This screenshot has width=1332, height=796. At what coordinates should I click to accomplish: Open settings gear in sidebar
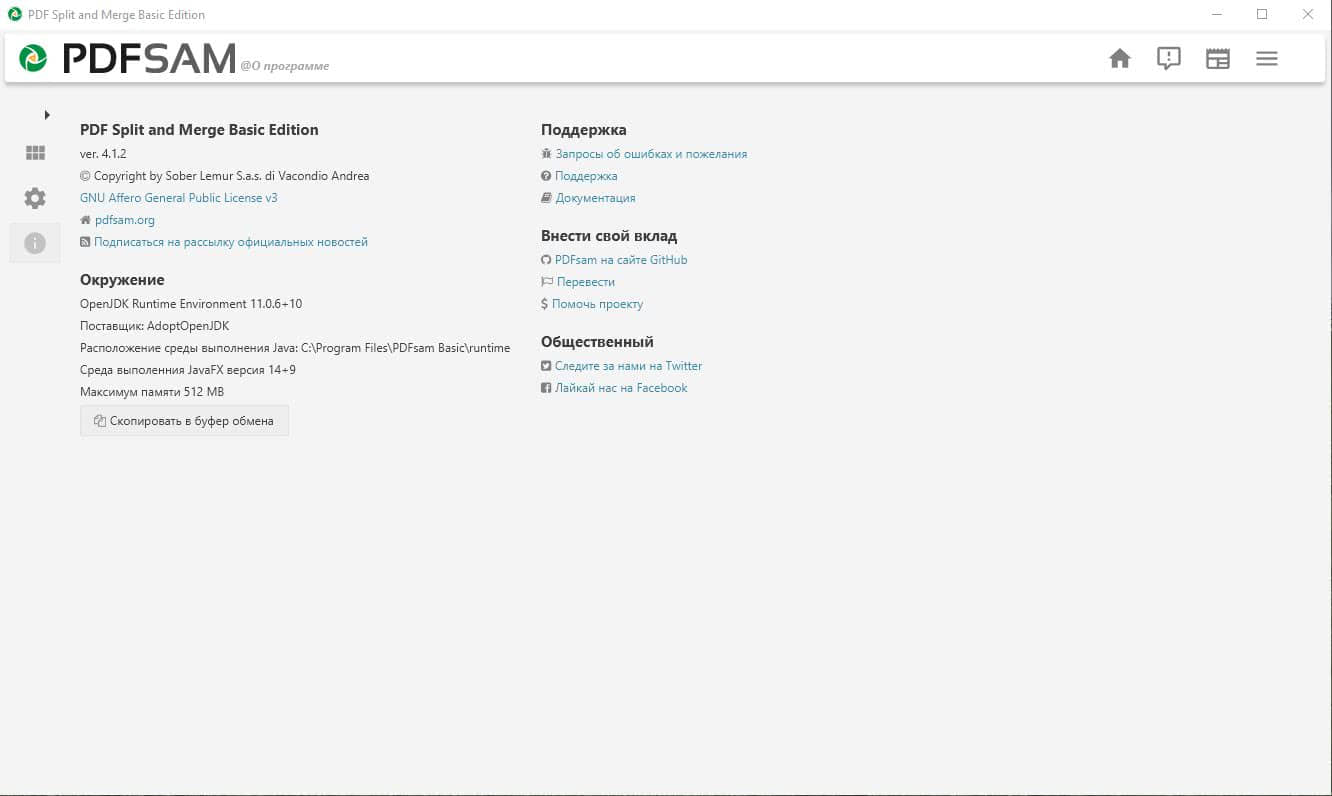[x=35, y=198]
